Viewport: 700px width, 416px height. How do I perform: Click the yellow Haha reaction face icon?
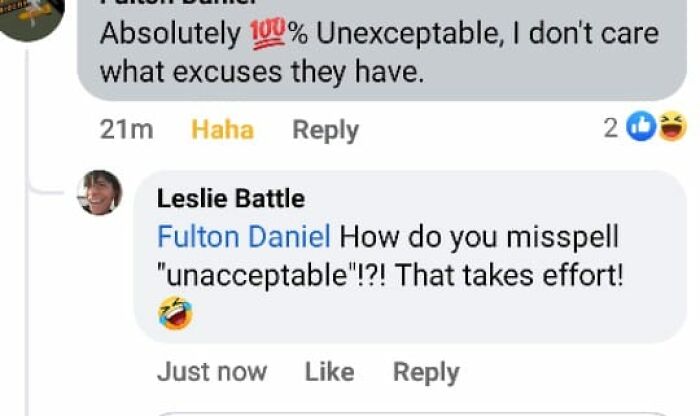coord(673,127)
